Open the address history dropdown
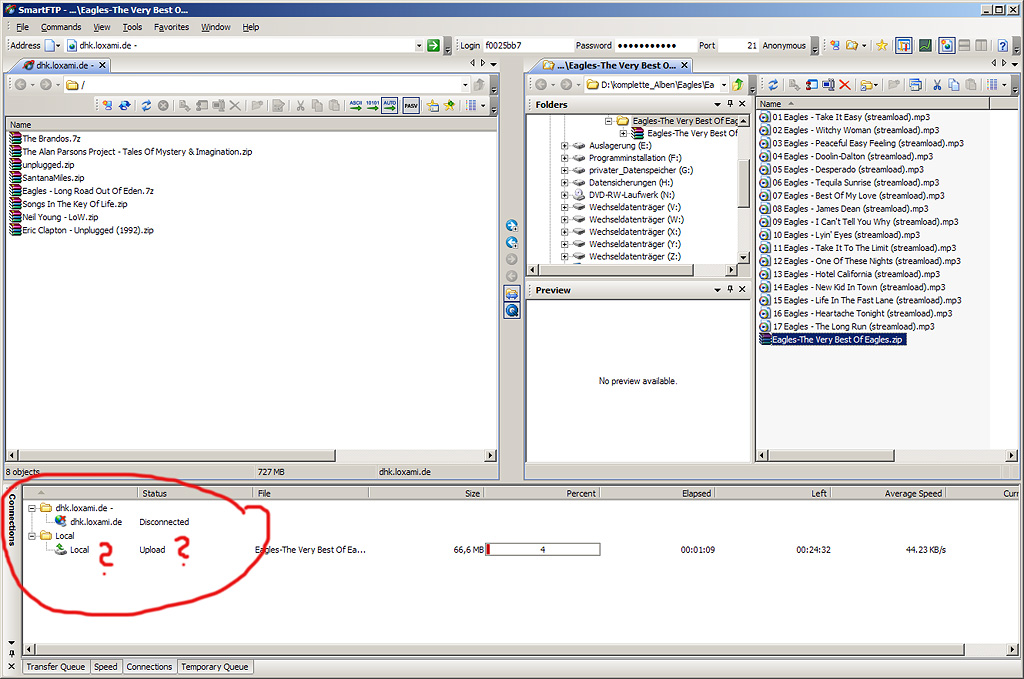This screenshot has height=679, width=1024. coord(419,45)
